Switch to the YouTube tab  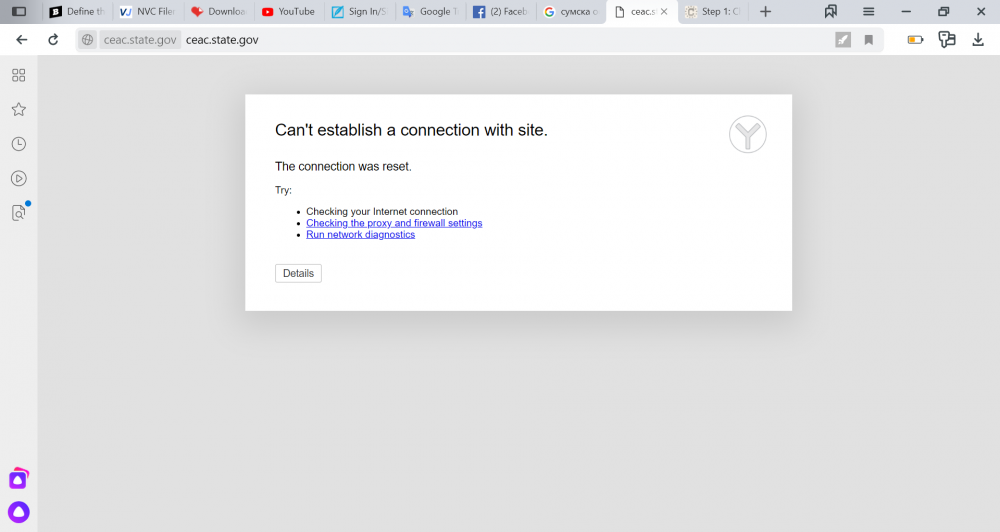287,12
